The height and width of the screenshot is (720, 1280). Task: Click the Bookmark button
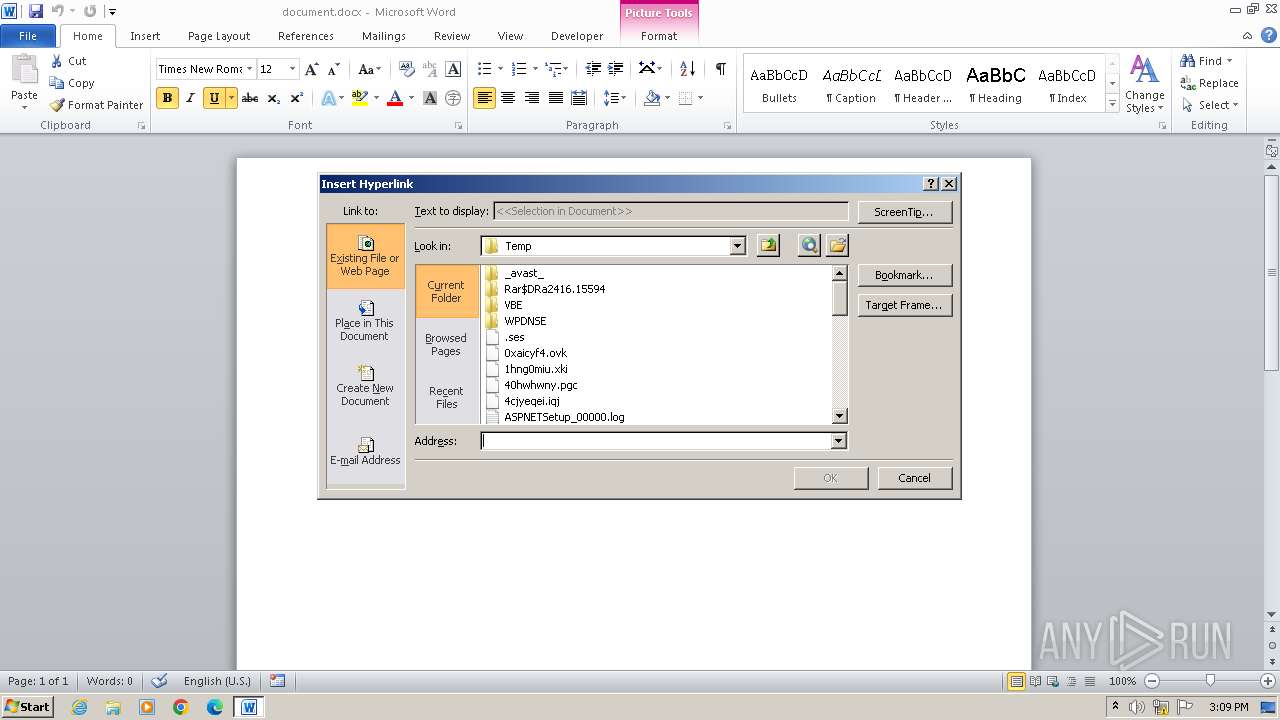click(x=903, y=275)
